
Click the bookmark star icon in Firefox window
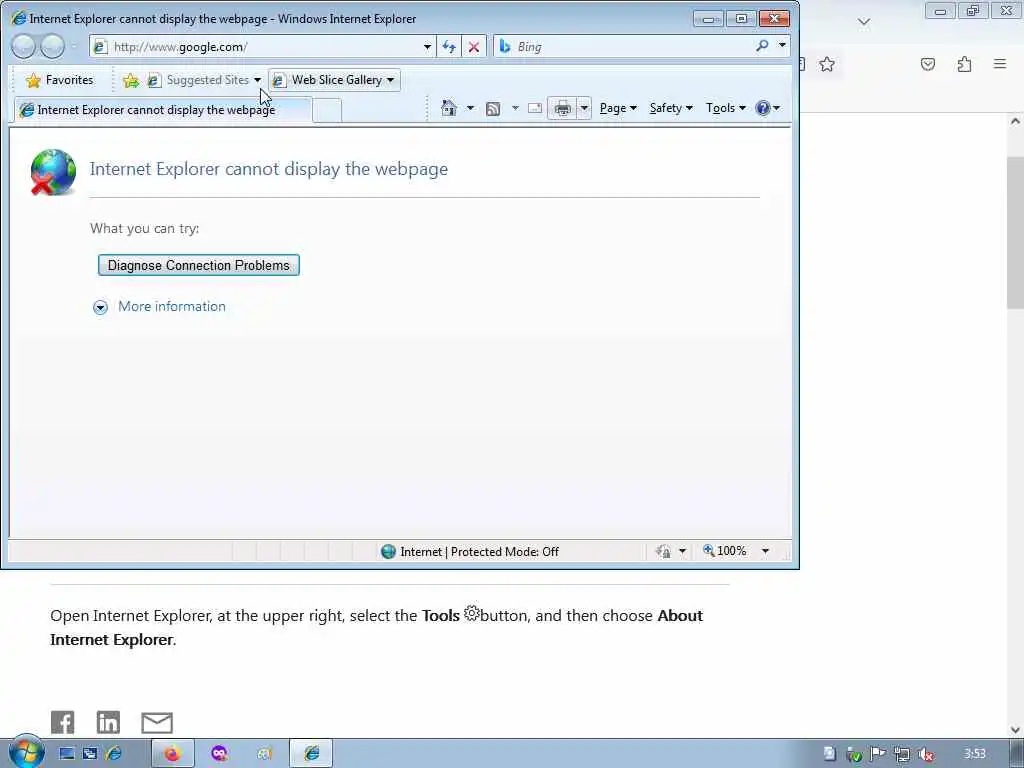tap(827, 64)
